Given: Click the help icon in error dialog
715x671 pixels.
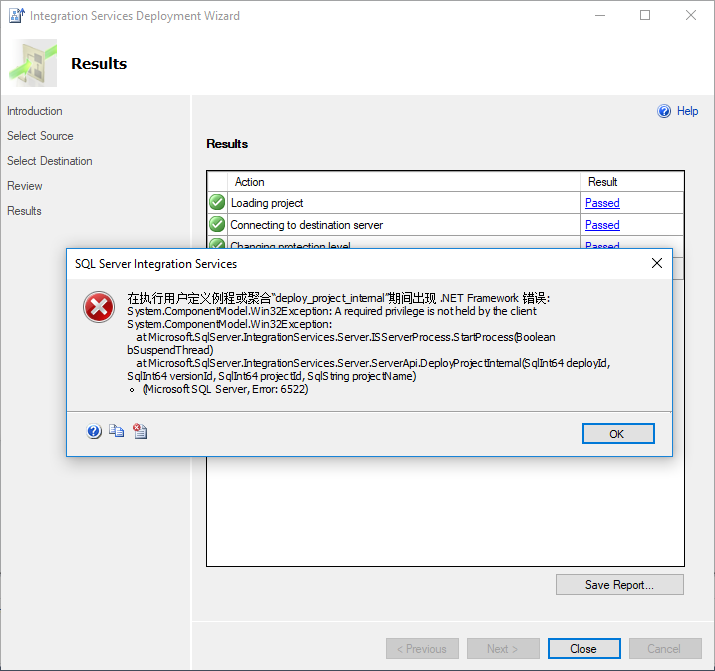Looking at the screenshot, I should pos(94,431).
